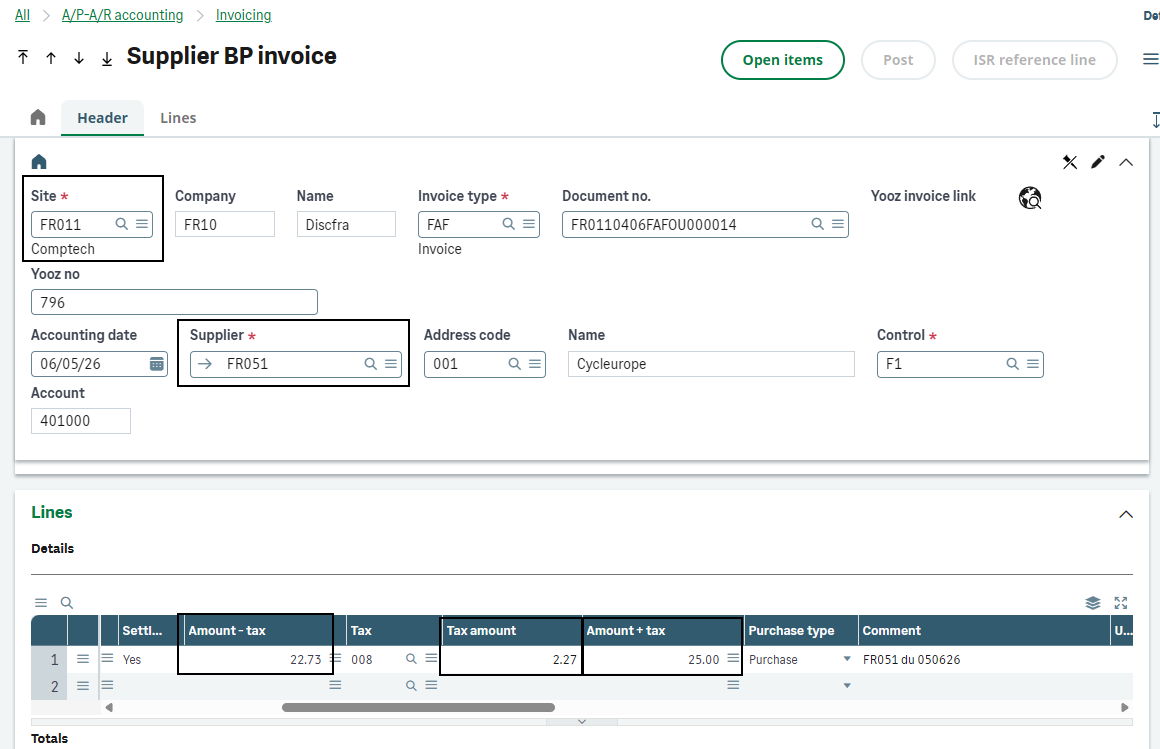Image resolution: width=1160 pixels, height=749 pixels.
Task: Follow the A/P-A/R accounting breadcrumb link
Action: click(x=122, y=15)
